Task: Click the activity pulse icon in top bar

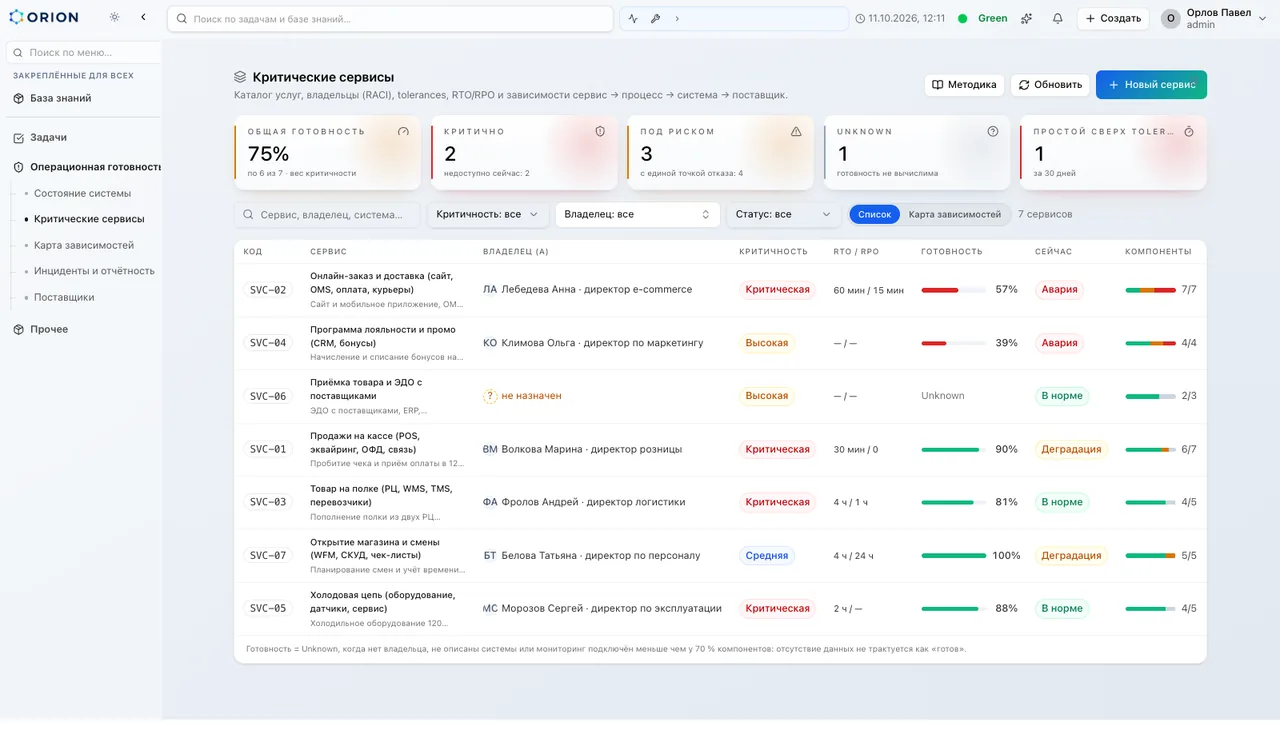Action: (633, 19)
